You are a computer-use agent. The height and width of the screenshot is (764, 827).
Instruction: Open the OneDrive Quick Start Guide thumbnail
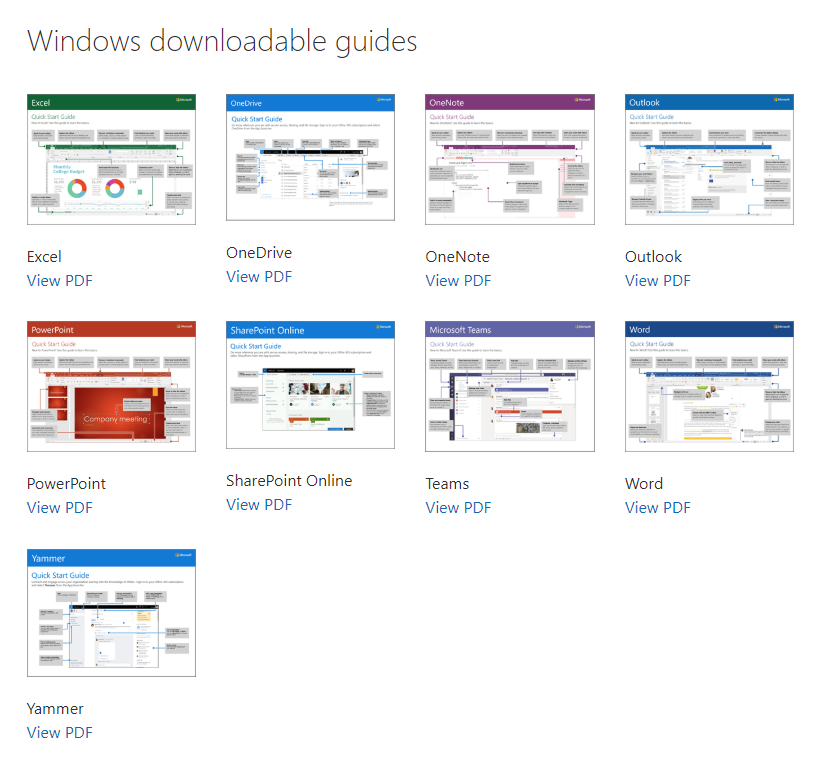click(x=310, y=157)
